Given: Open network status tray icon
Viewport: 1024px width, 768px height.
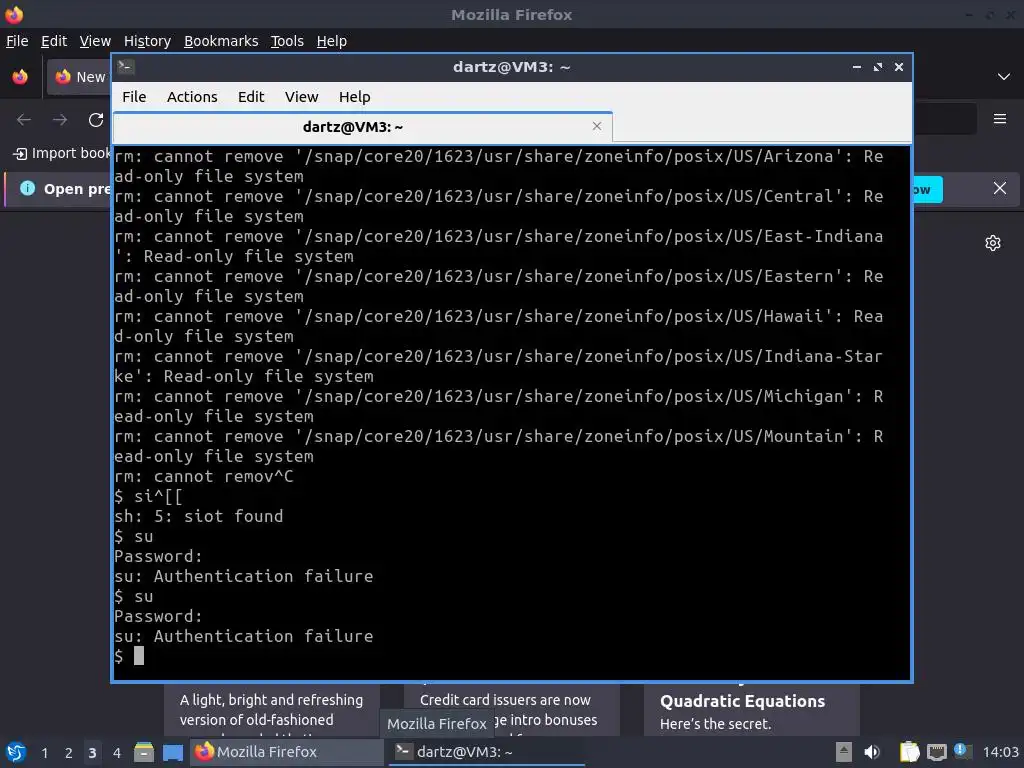Looking at the screenshot, I should pyautogui.click(x=936, y=752).
